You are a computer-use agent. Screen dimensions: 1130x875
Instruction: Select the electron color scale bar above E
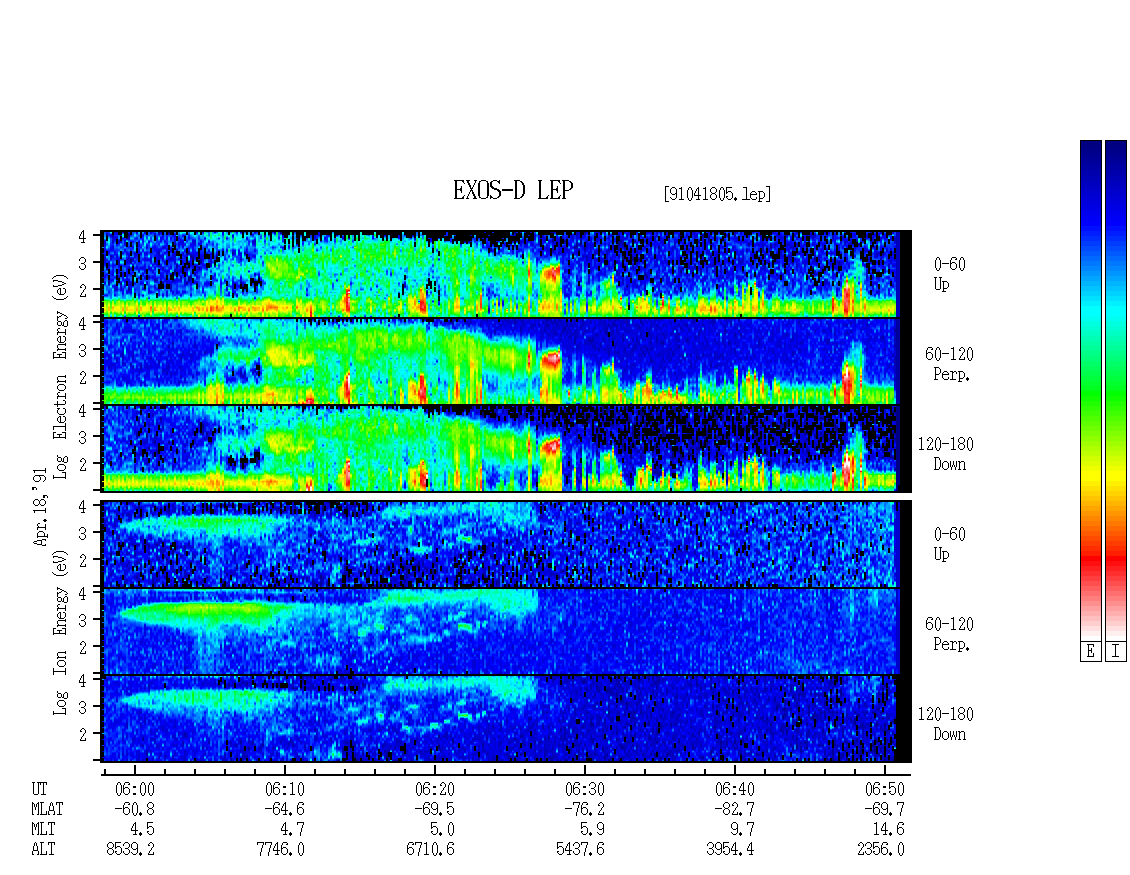[1090, 389]
